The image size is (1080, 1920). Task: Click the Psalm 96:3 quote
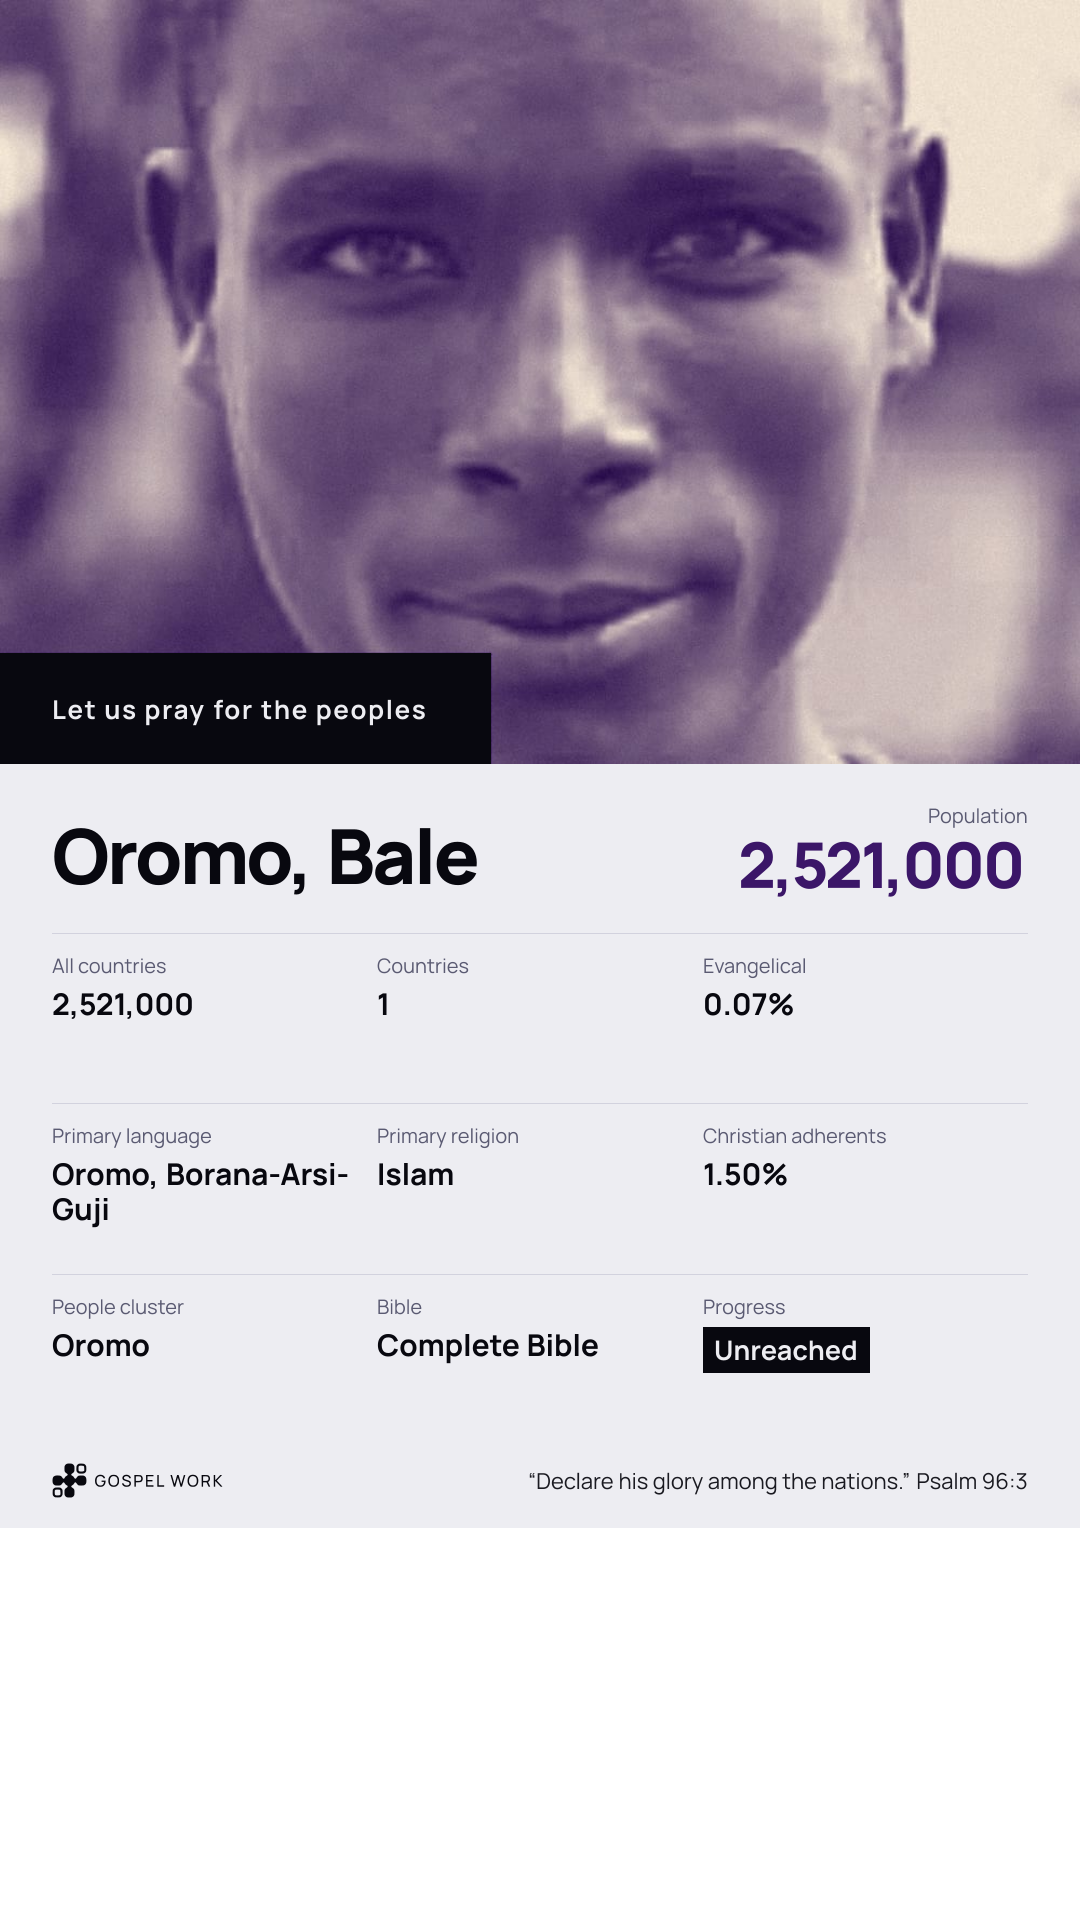(x=778, y=1481)
